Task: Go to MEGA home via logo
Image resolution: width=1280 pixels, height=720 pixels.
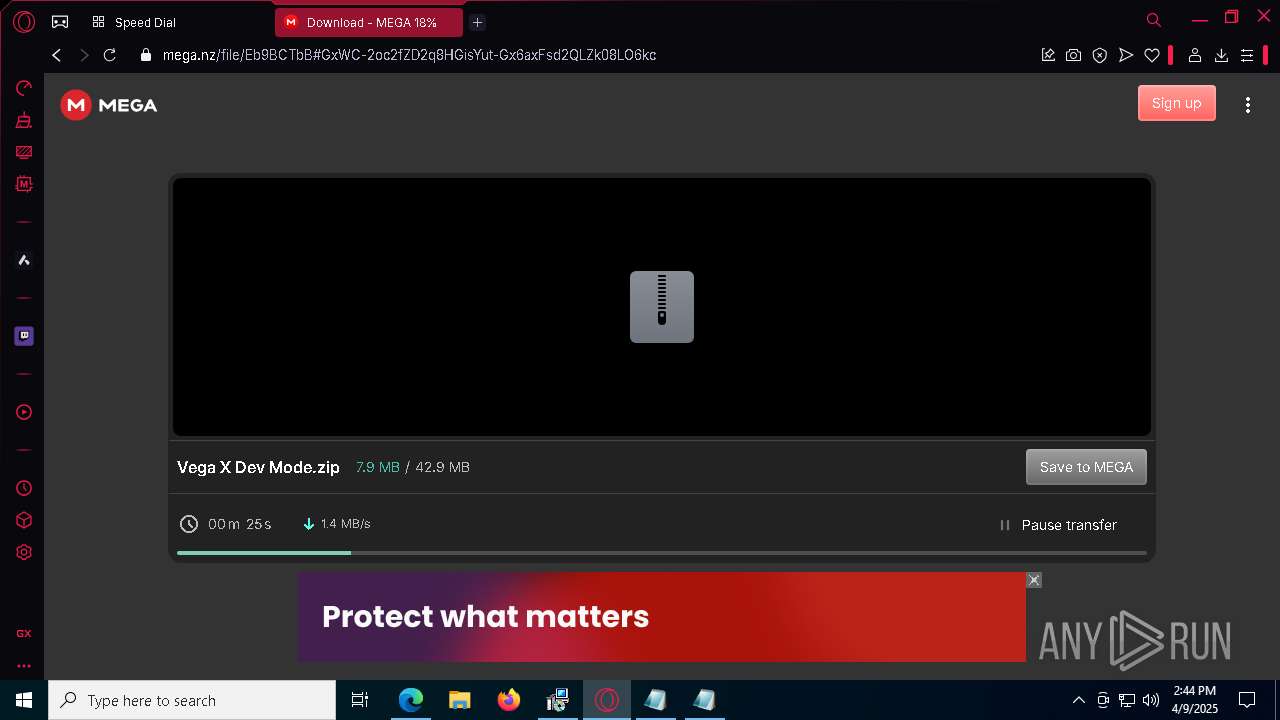Action: coord(109,105)
